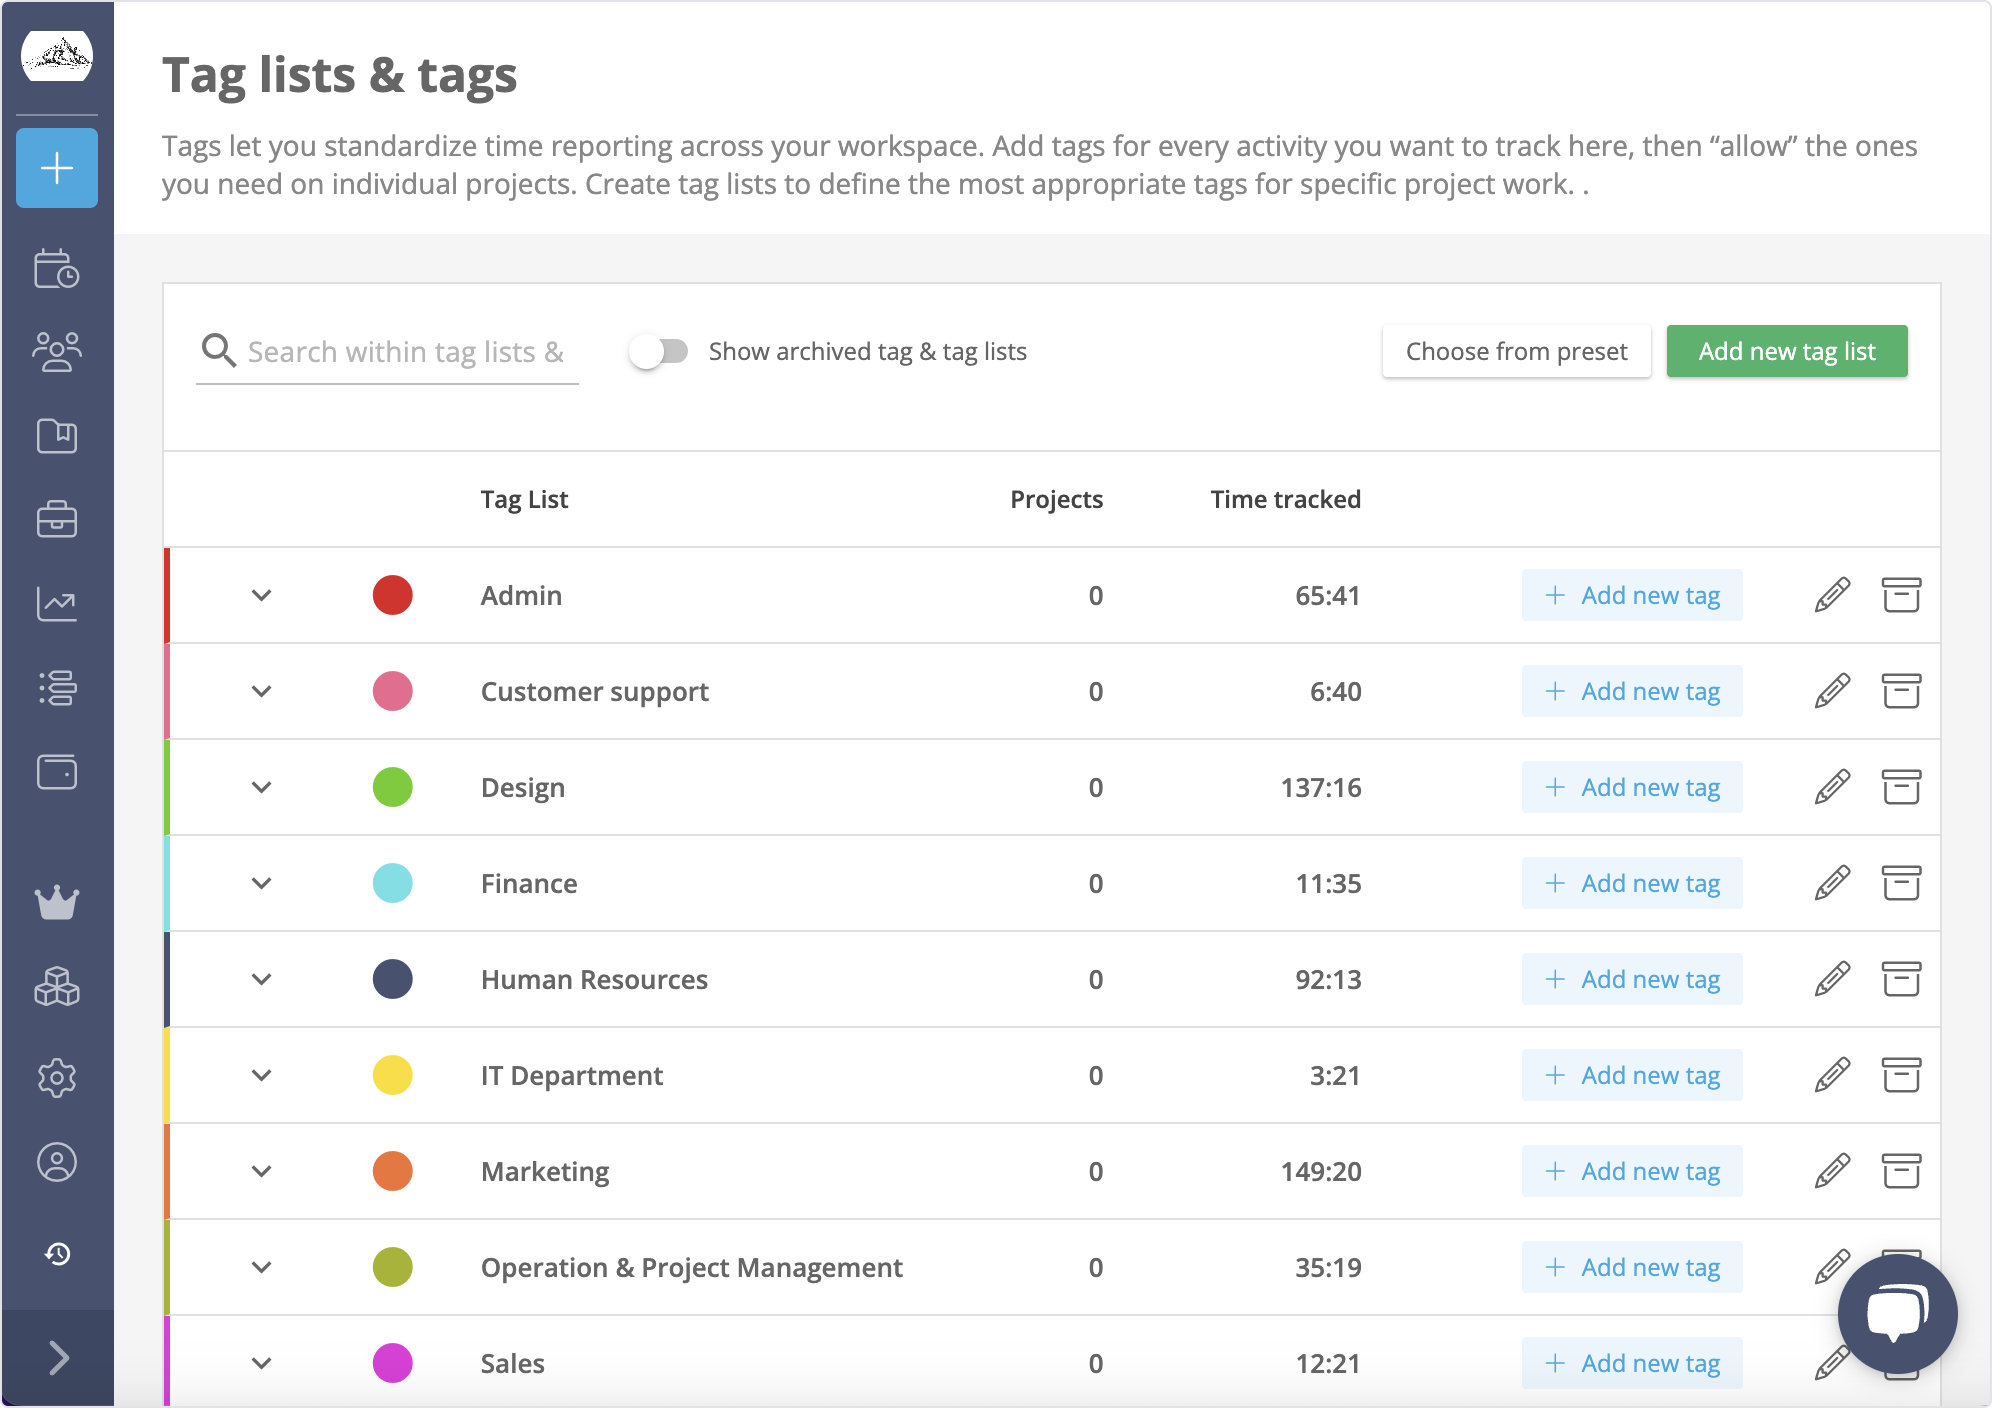Open the clients briefcase section

tap(57, 520)
